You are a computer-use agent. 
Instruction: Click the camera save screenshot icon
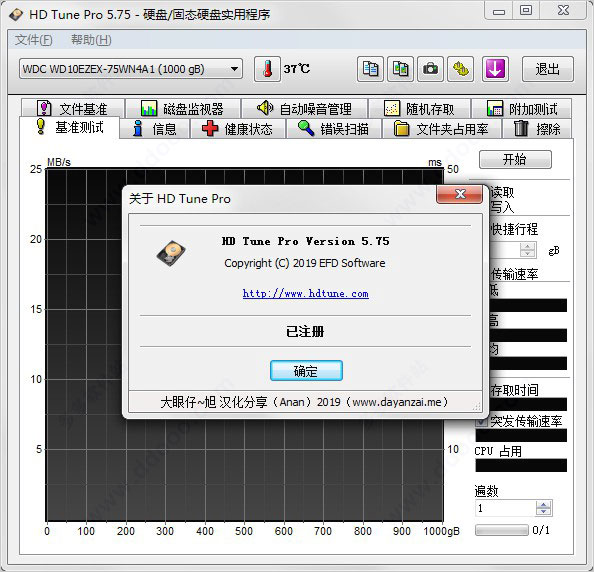[x=430, y=69]
